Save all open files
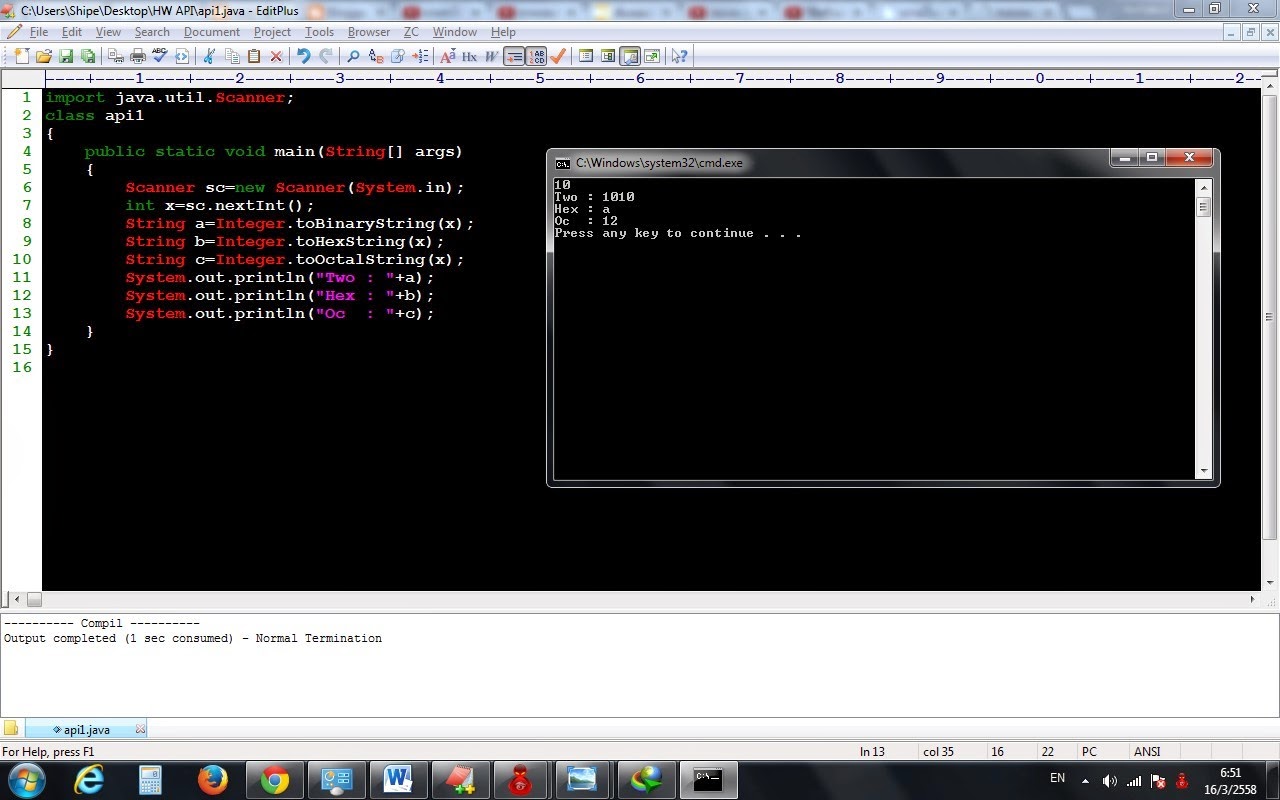 pos(87,56)
